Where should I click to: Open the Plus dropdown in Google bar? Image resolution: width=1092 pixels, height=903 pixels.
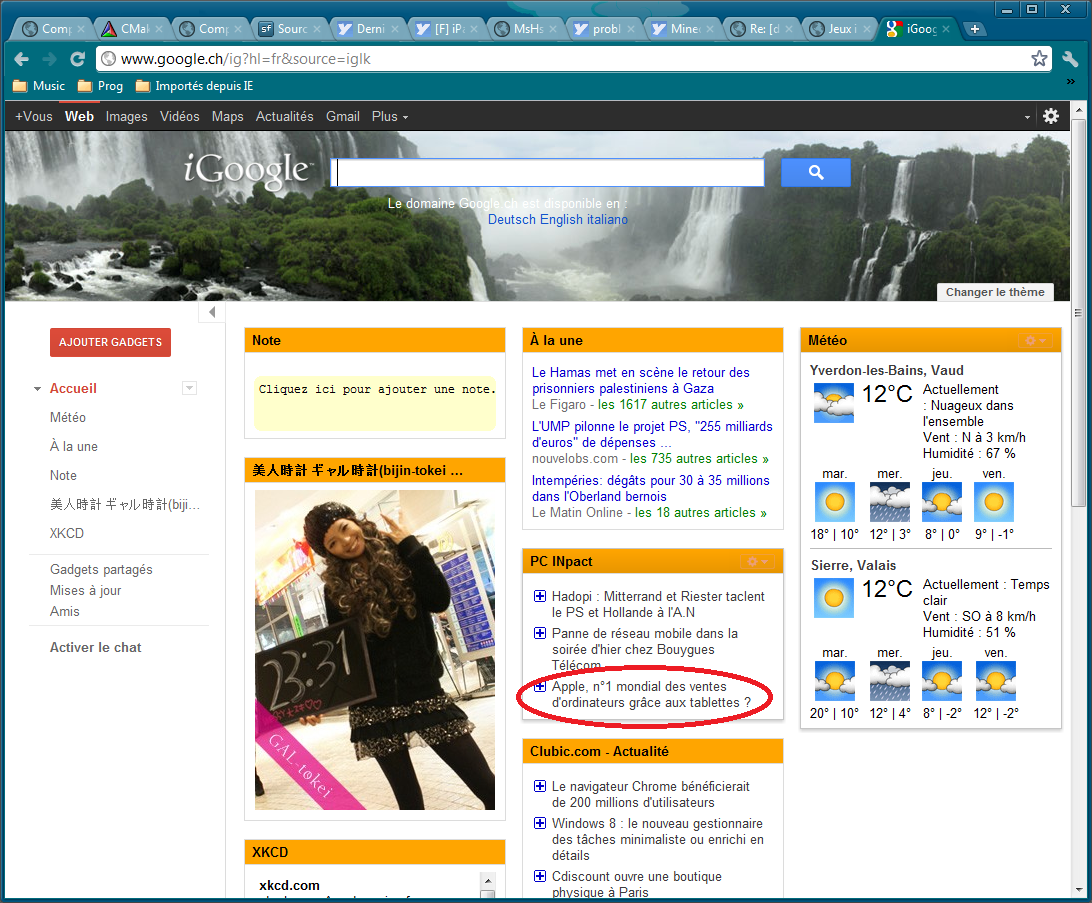(389, 116)
